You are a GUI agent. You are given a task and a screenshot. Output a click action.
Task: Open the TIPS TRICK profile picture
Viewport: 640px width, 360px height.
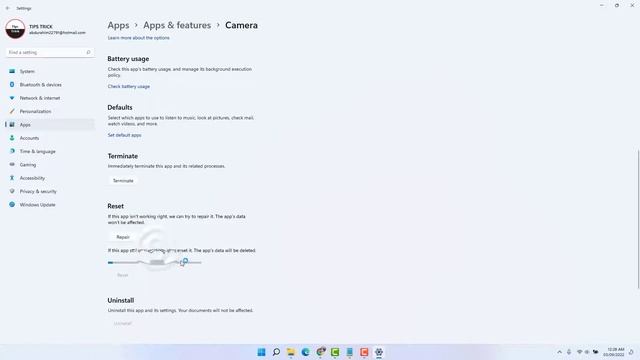pos(15,29)
